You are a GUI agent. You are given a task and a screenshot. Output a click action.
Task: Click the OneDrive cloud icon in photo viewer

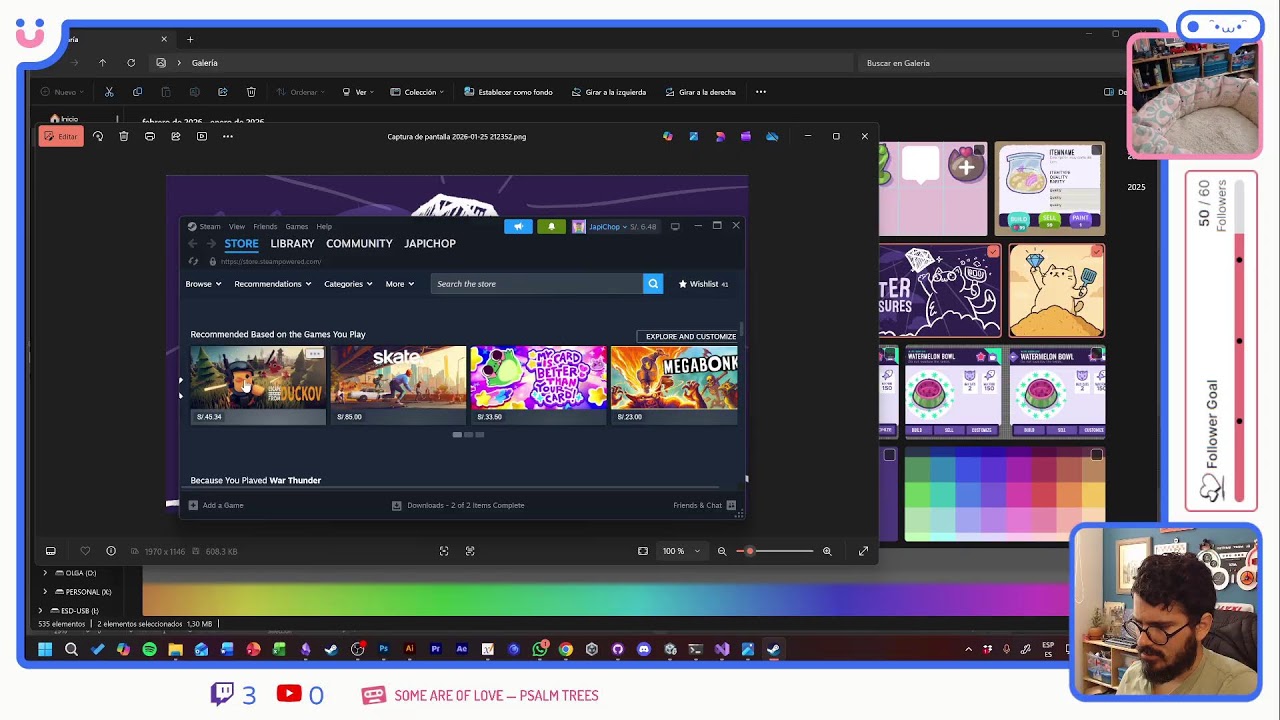[x=772, y=136]
